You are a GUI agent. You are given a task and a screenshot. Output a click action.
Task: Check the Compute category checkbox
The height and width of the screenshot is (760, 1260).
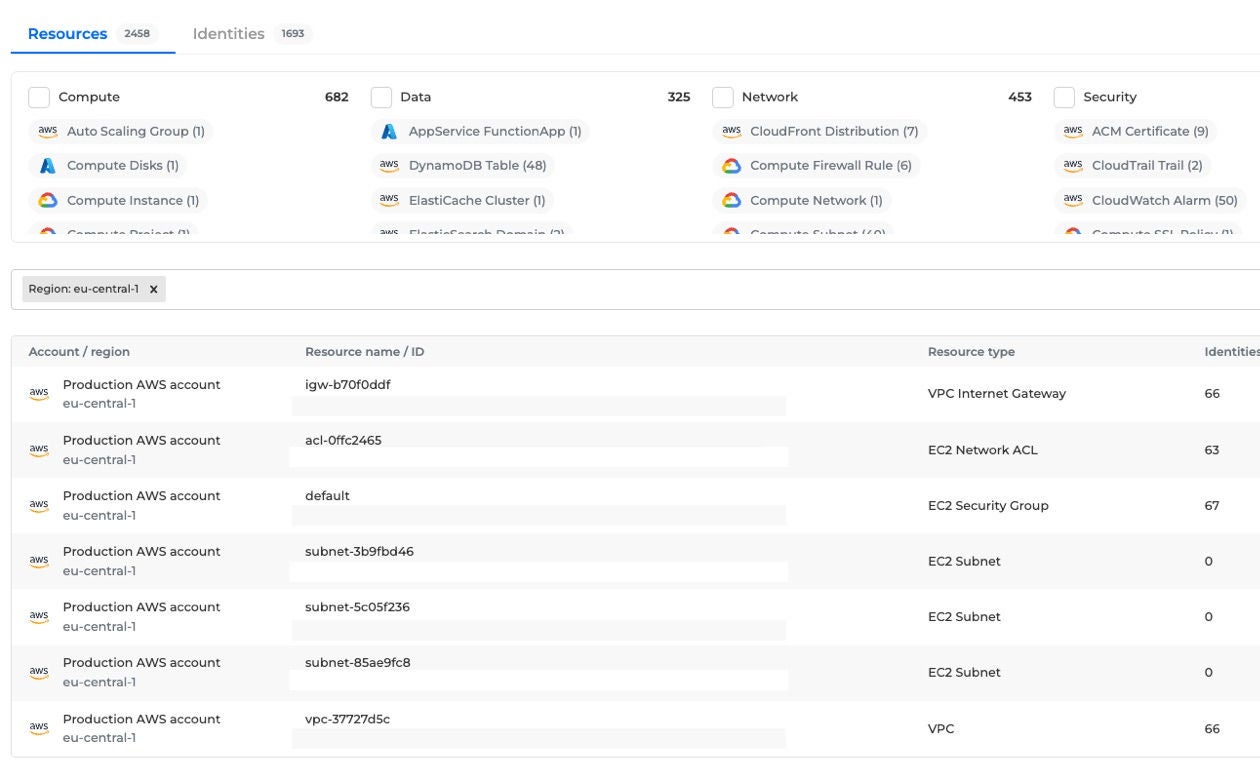(x=39, y=97)
